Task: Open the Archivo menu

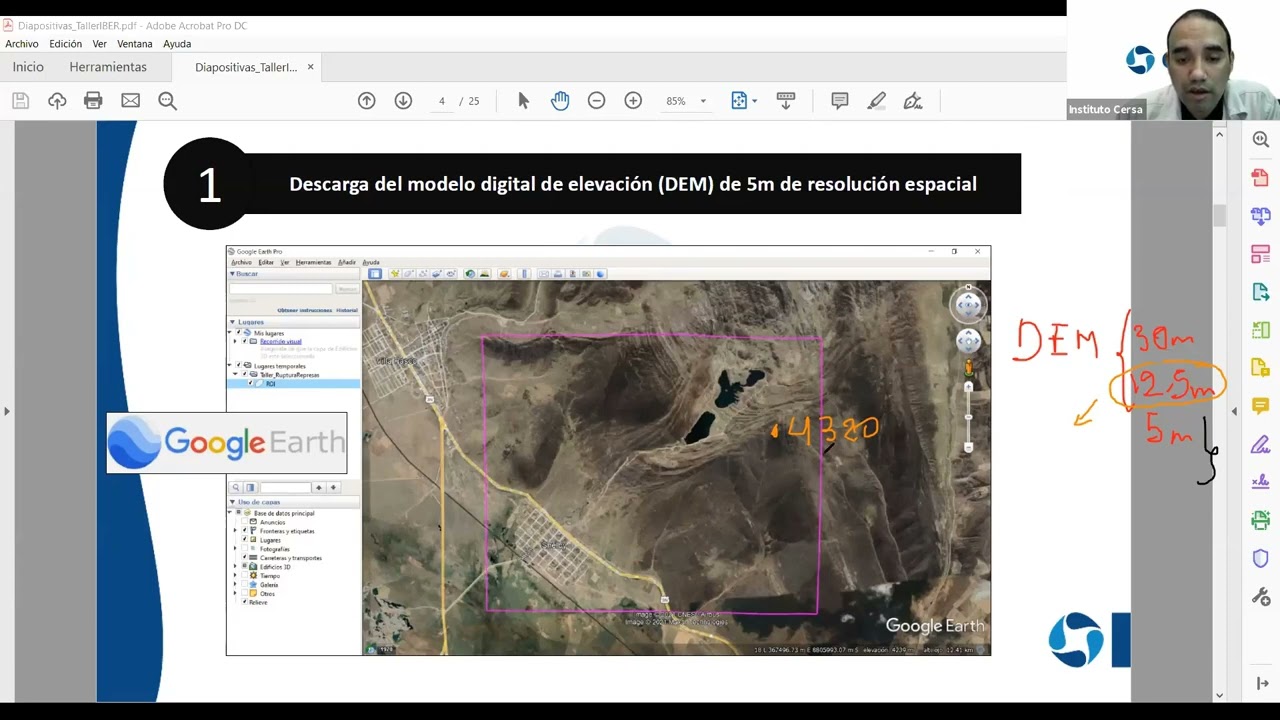Action: coord(22,44)
